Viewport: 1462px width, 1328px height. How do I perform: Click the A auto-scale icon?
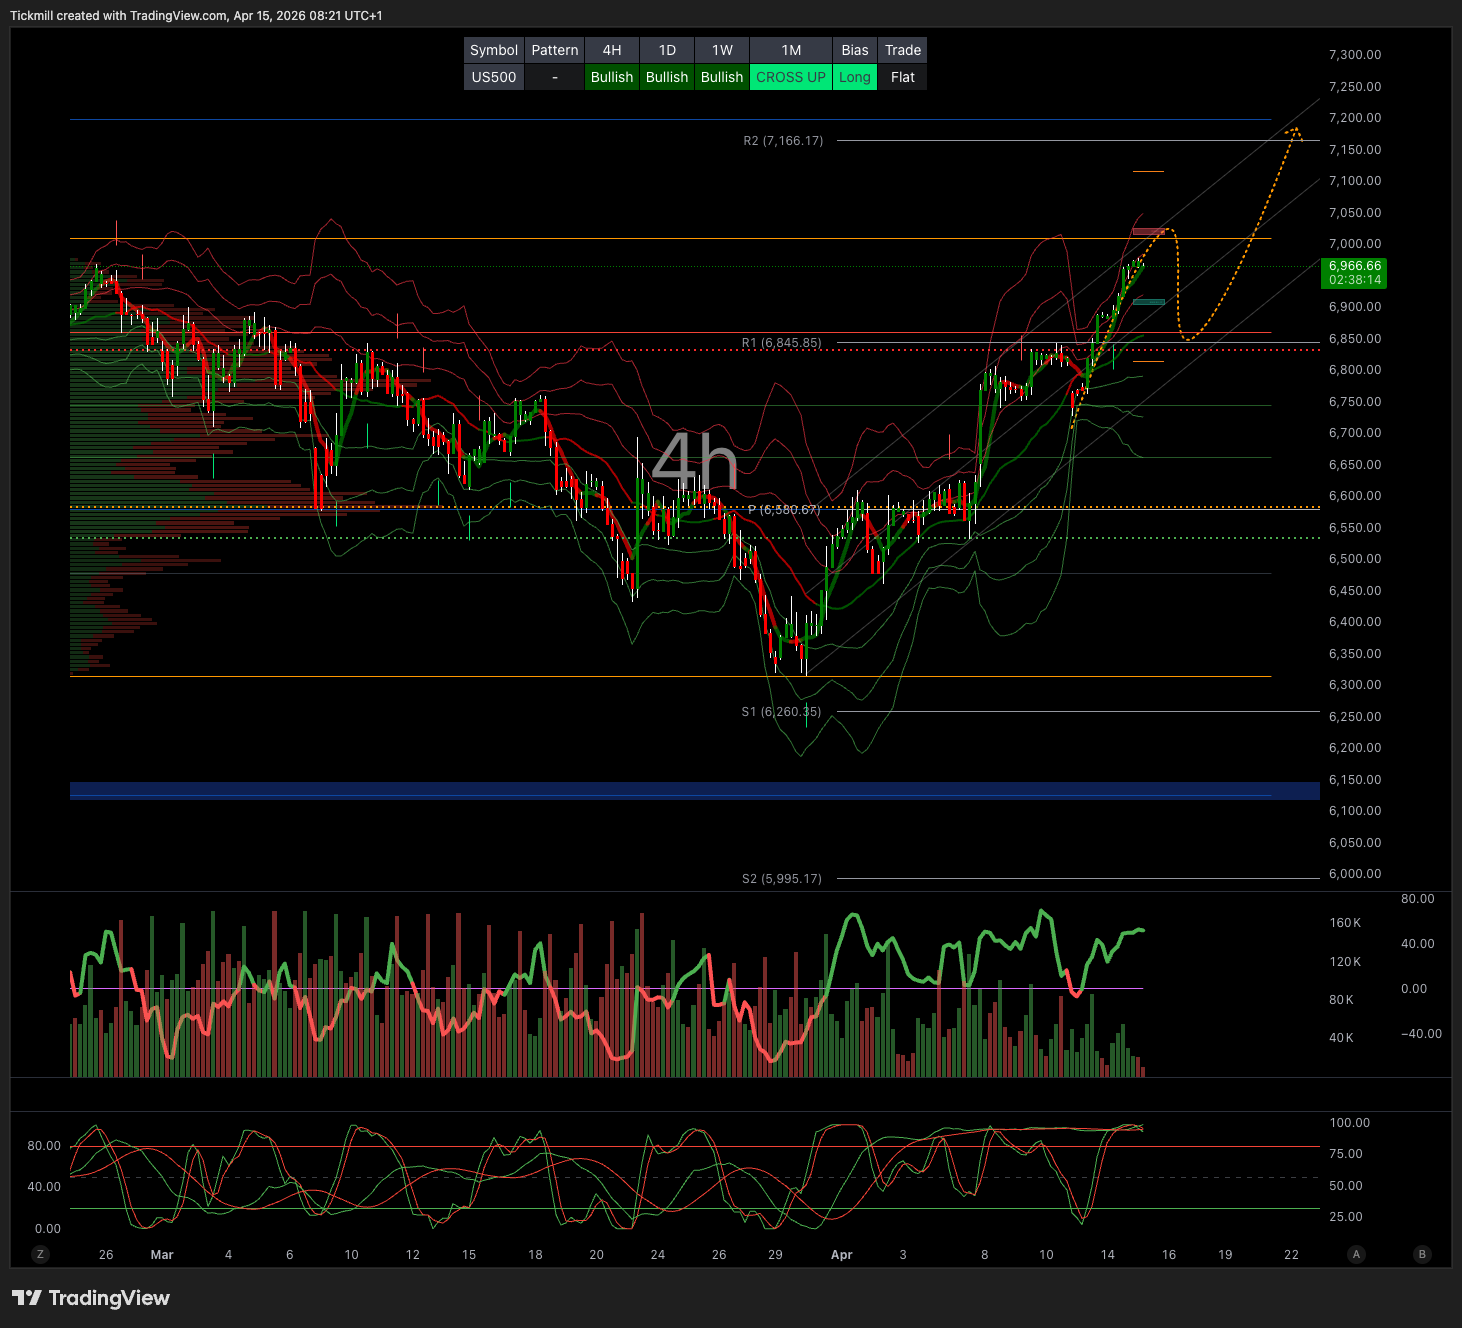coord(1356,1254)
